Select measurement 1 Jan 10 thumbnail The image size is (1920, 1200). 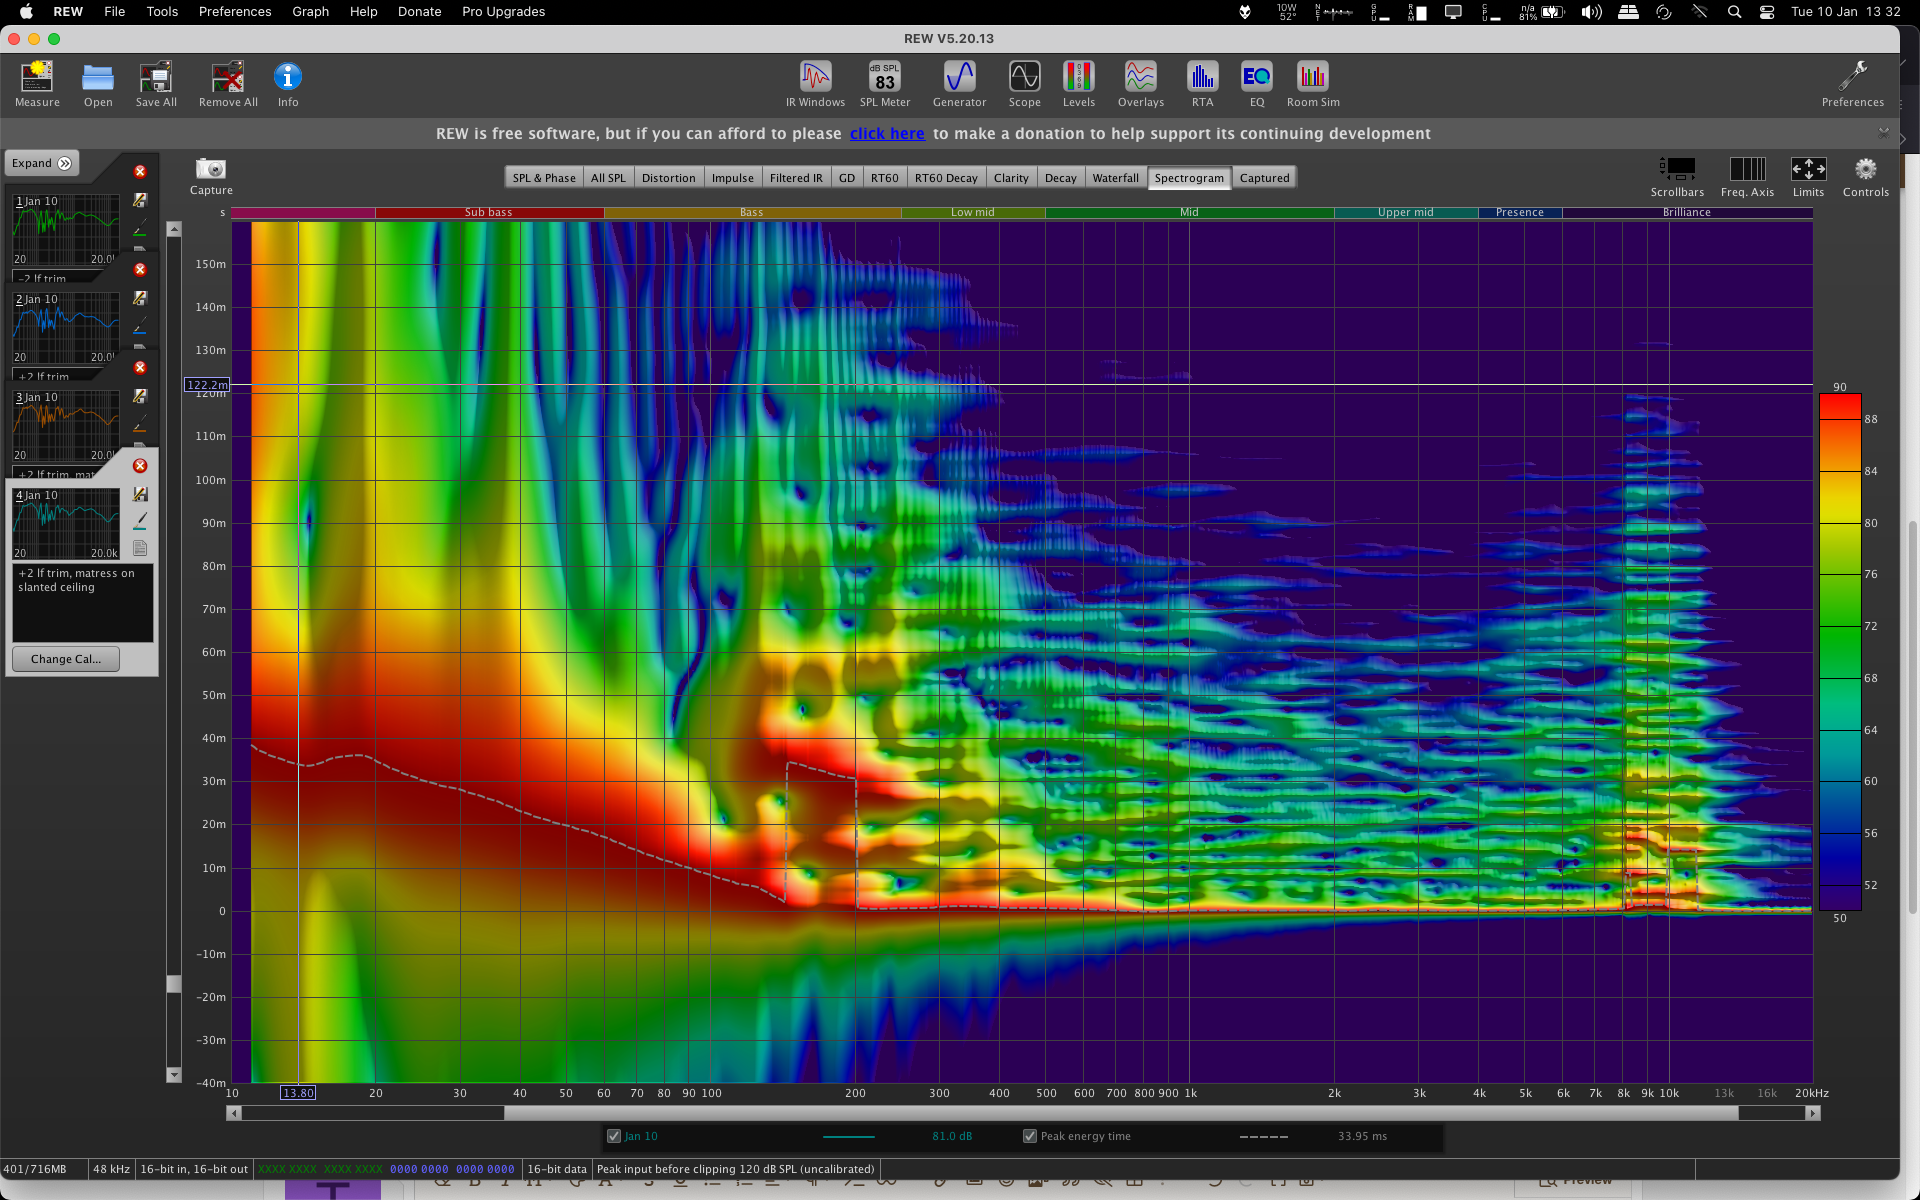[x=65, y=230]
